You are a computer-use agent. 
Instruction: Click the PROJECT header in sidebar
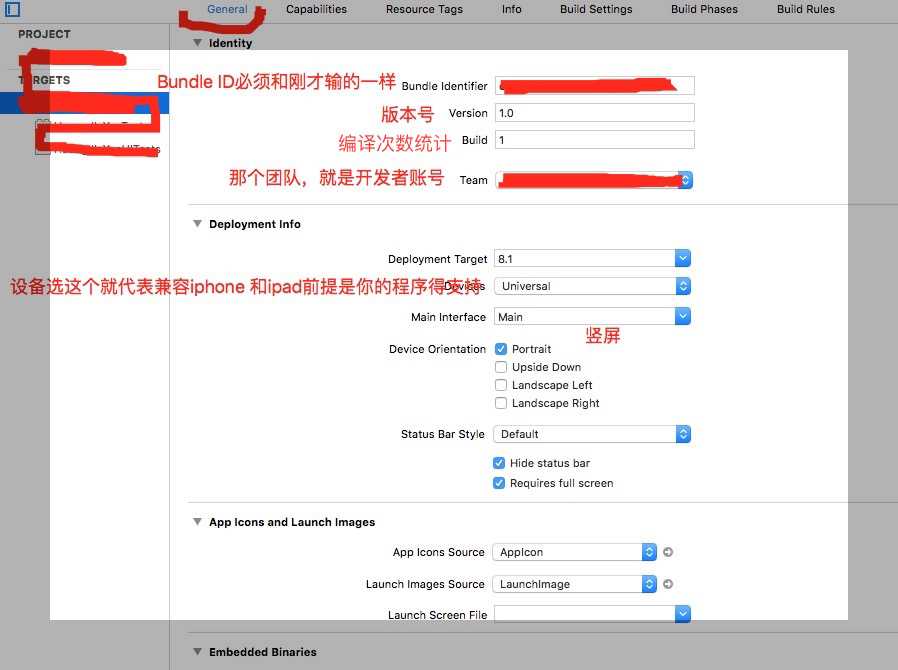point(44,34)
